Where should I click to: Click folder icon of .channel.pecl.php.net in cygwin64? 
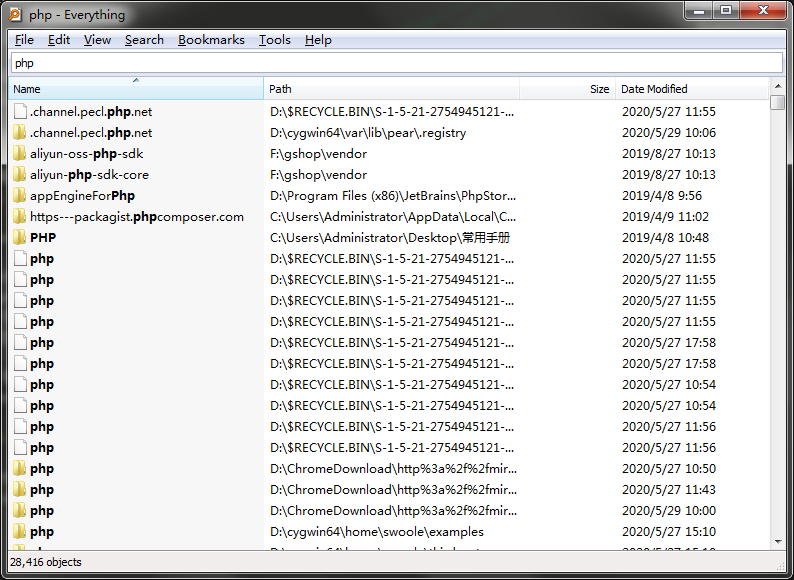pyautogui.click(x=20, y=133)
